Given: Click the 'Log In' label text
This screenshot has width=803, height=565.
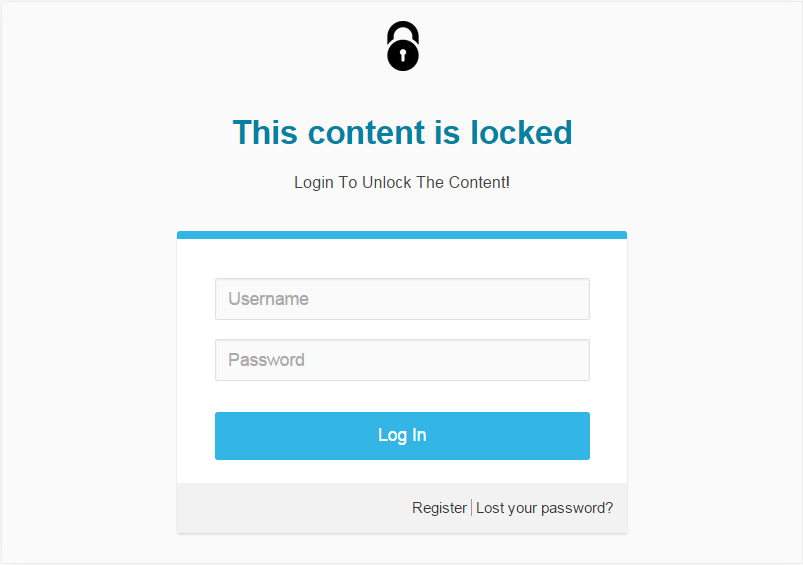Looking at the screenshot, I should (402, 435).
